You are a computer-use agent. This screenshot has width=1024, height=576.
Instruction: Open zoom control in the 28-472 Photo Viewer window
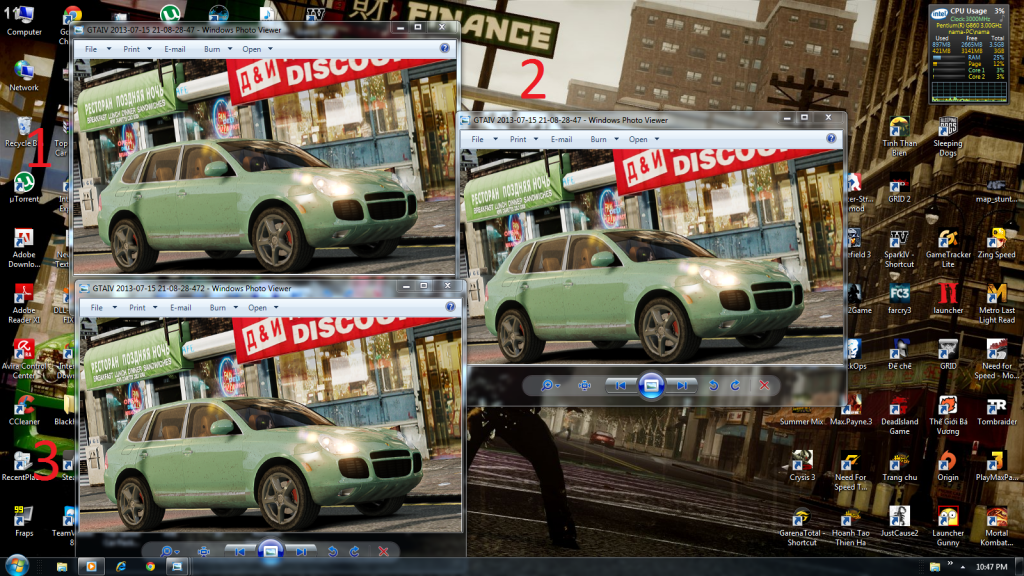(169, 551)
